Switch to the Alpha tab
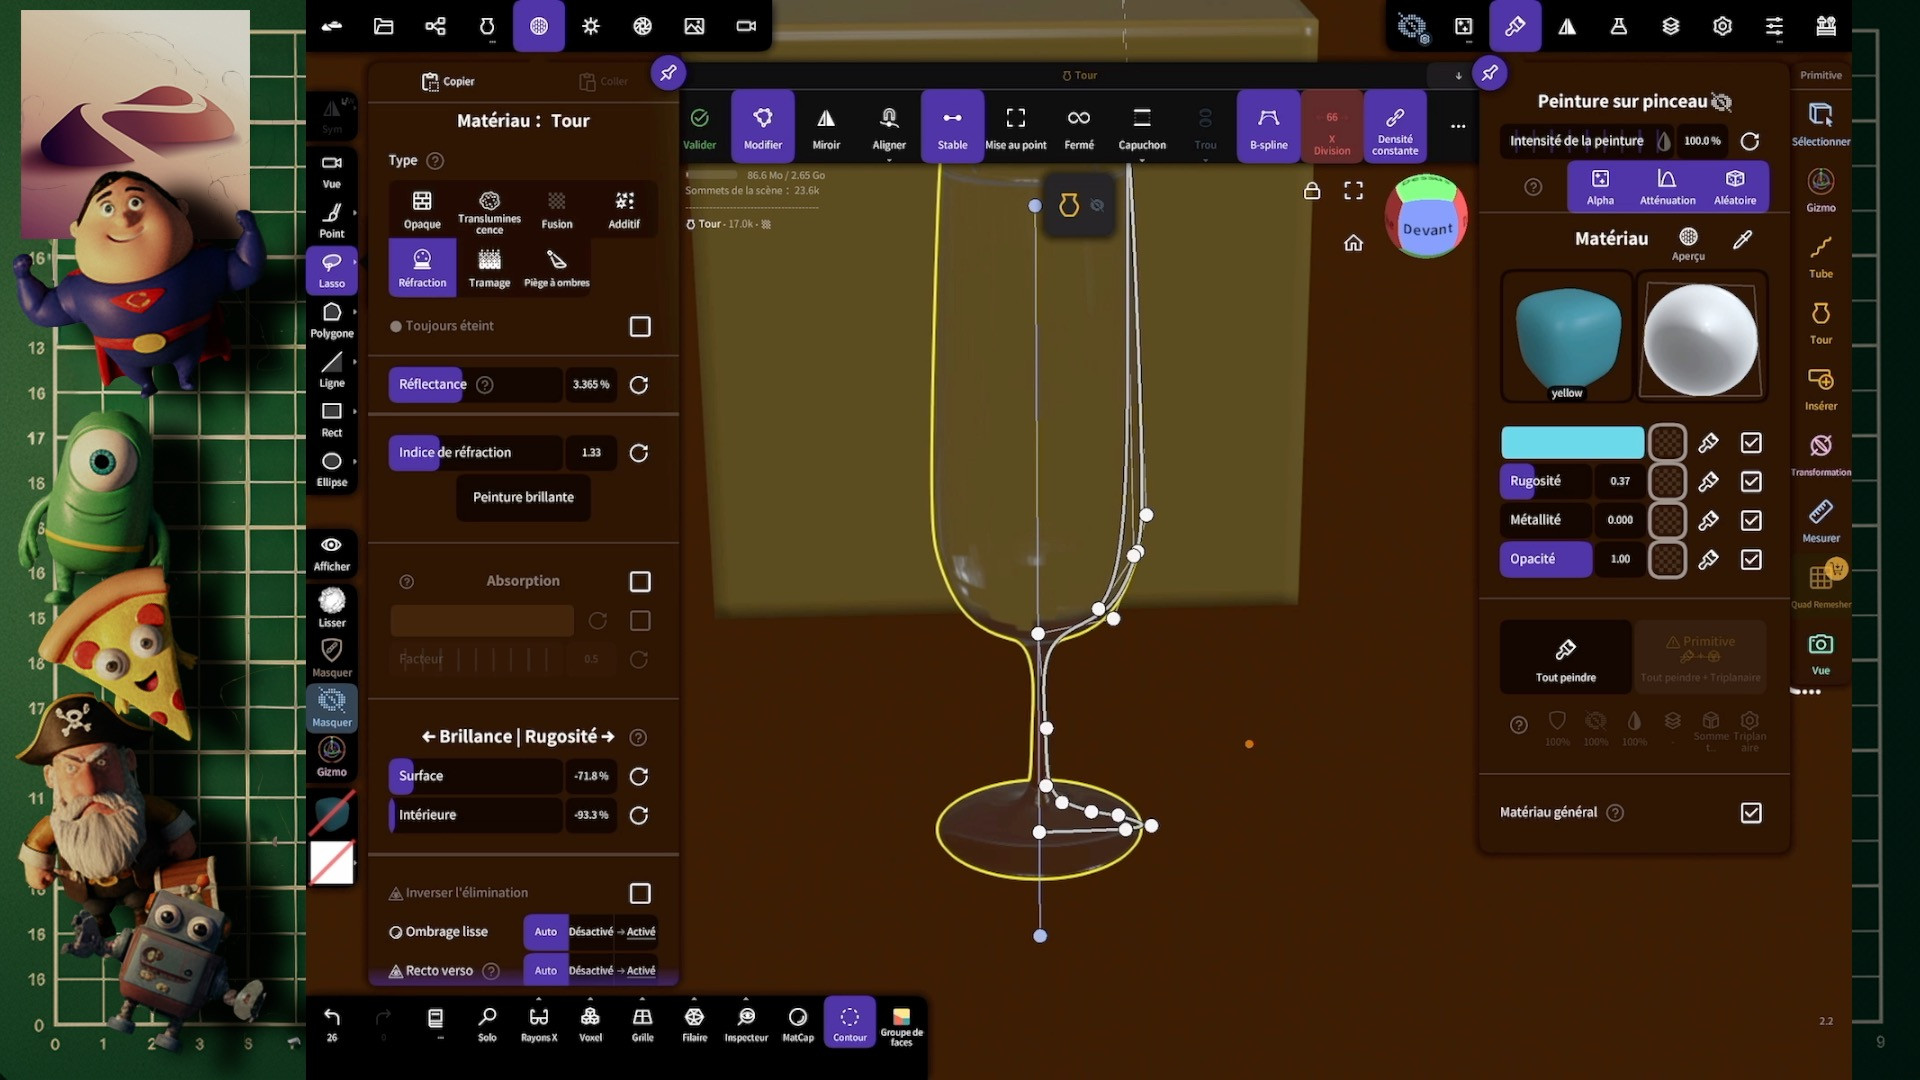Screen dimensions: 1920x1080 (x=1600, y=186)
